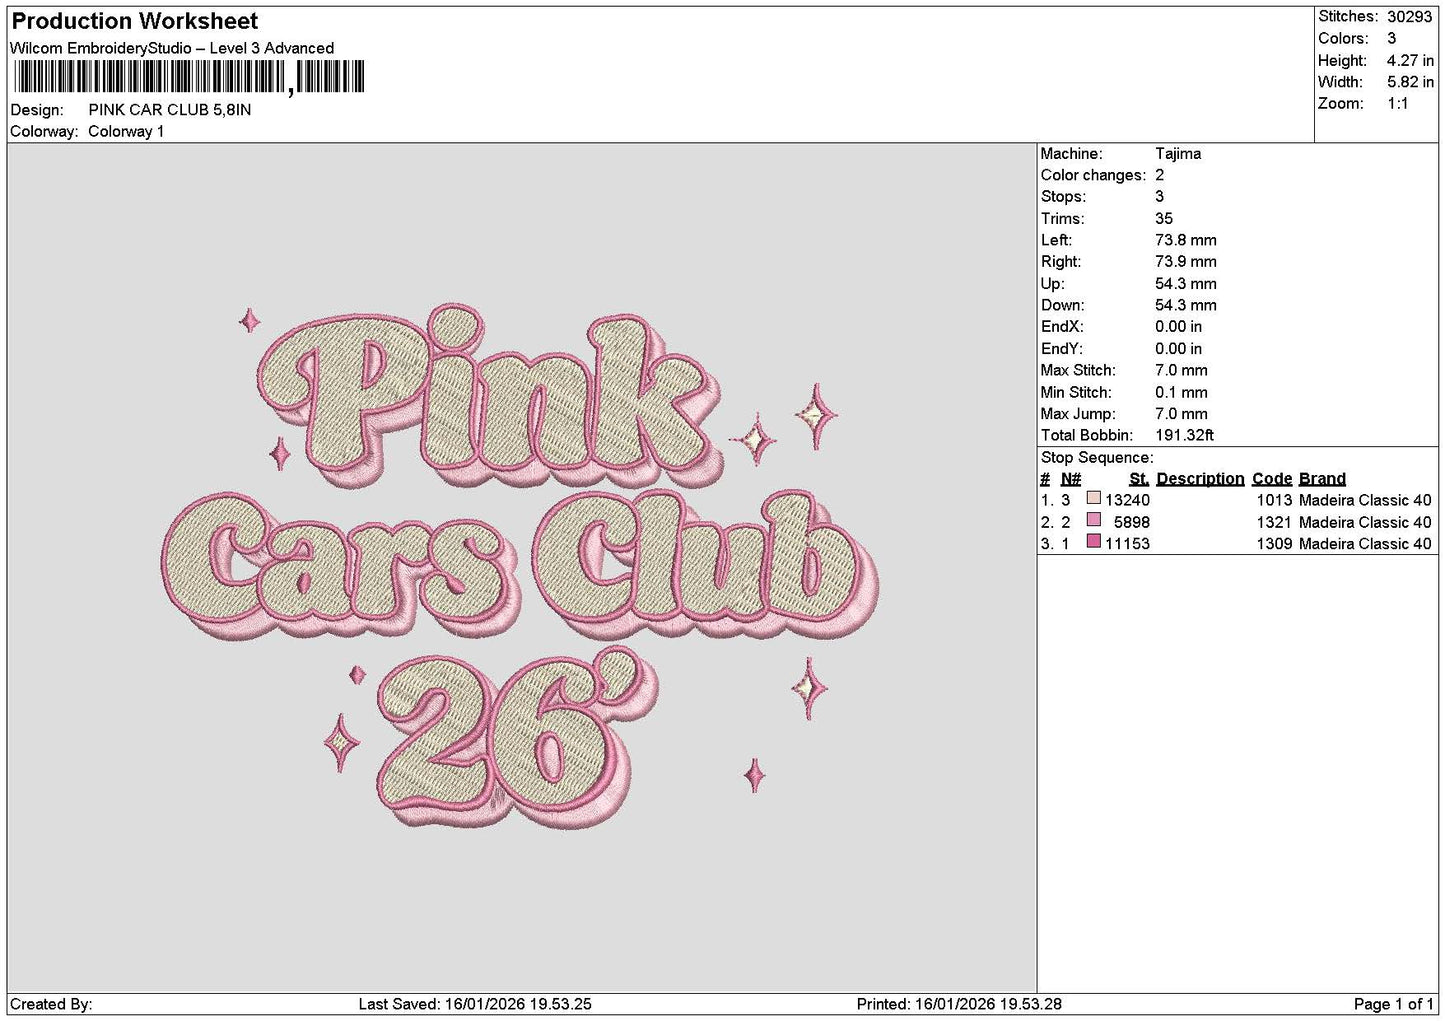Click the beige swatch for stop 1
This screenshot has width=1445, height=1021.
point(1093,498)
